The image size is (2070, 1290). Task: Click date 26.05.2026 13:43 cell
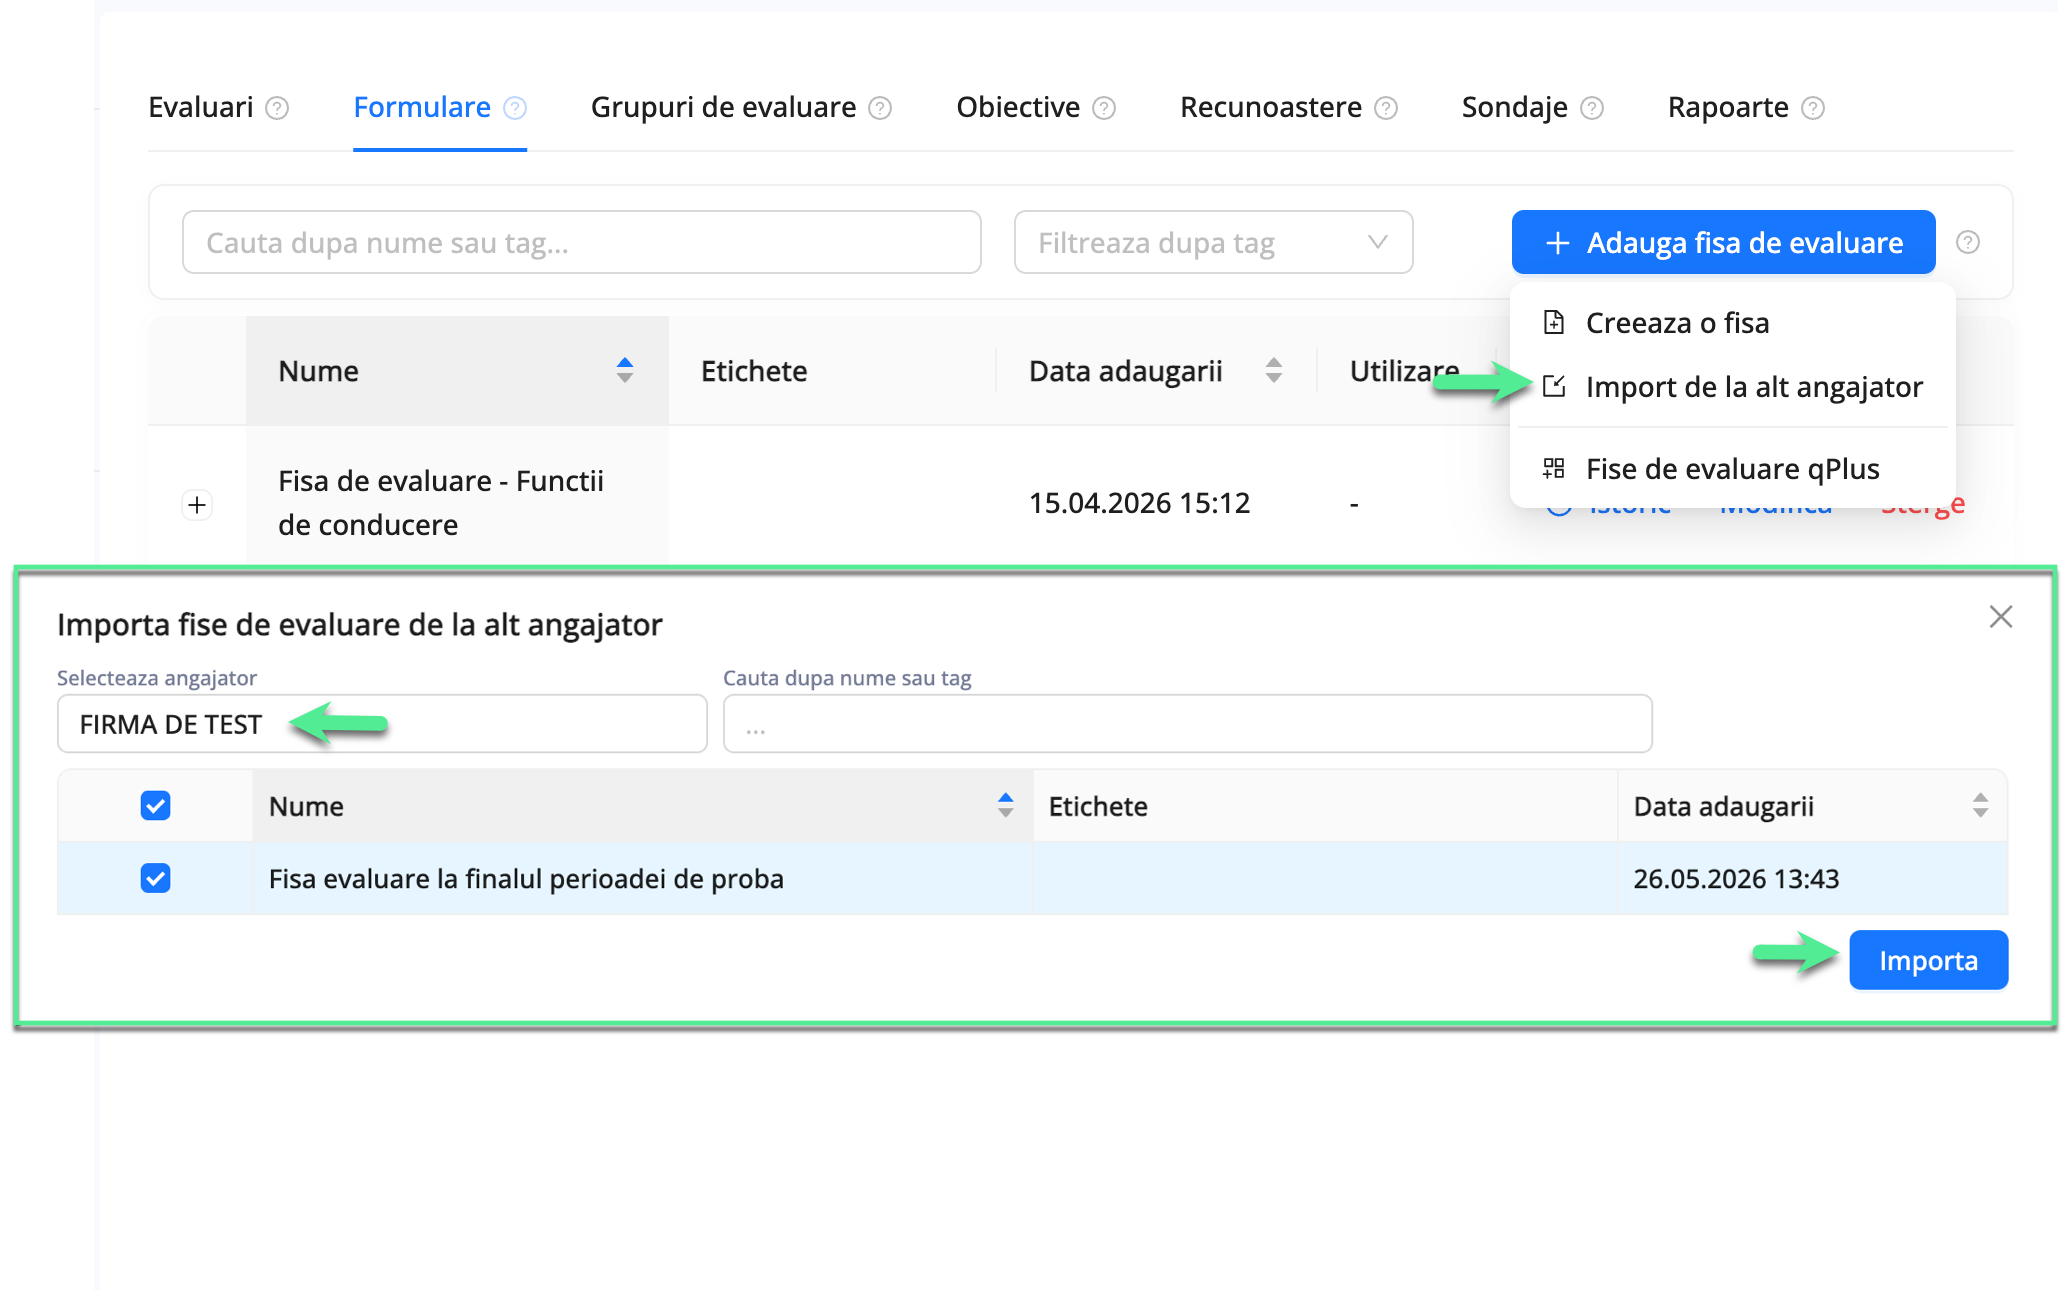pyautogui.click(x=1736, y=879)
